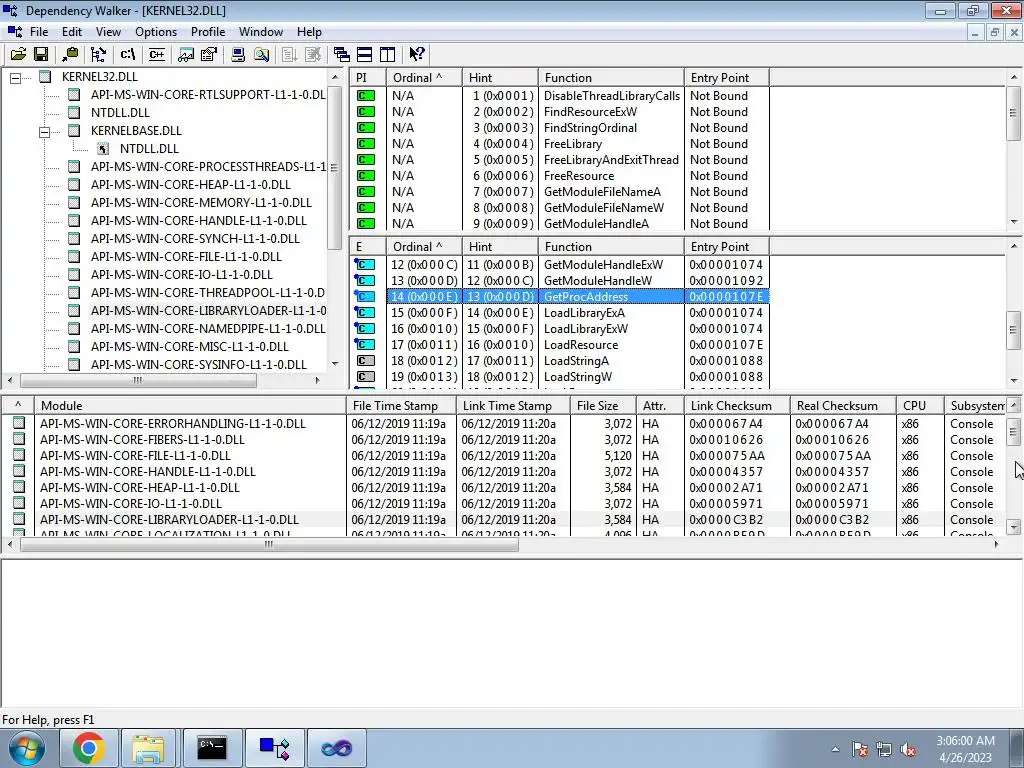Screen dimensions: 1024x768
Task: Click imports list scroll-down arrow
Action: pyautogui.click(x=1014, y=222)
